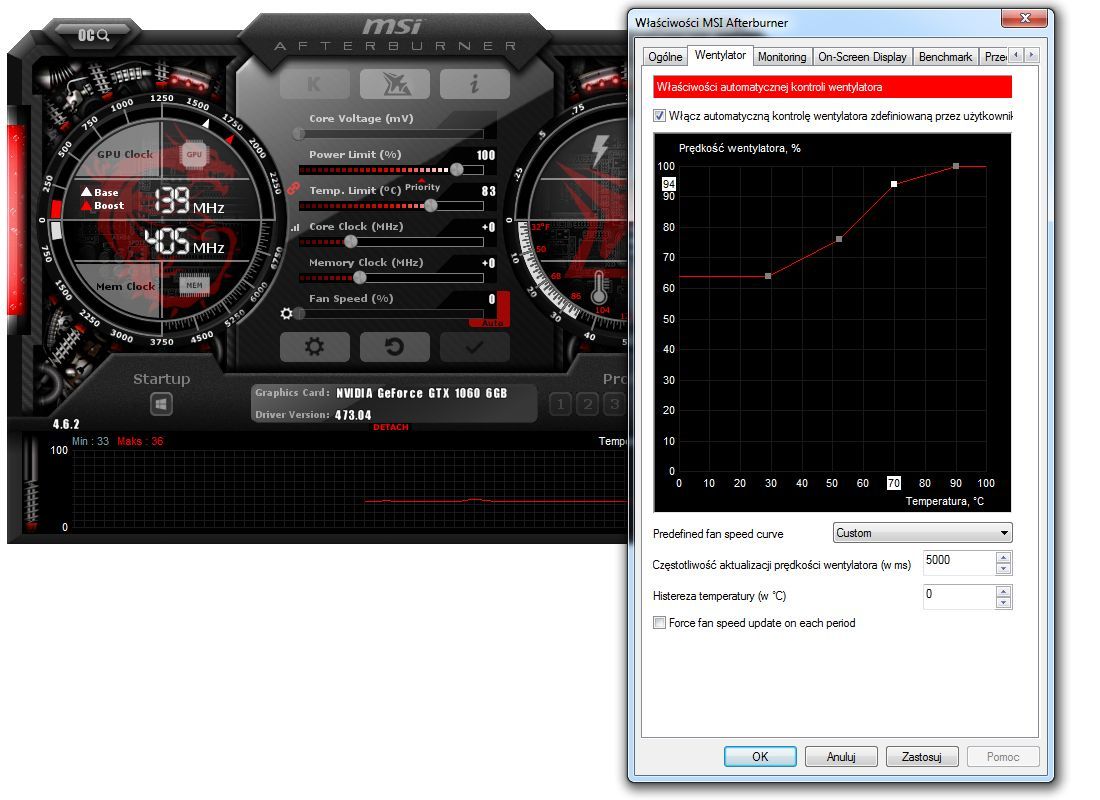Viewport: 1100px width, 800px height.
Task: Click the MEM chip icon
Action: click(x=194, y=286)
